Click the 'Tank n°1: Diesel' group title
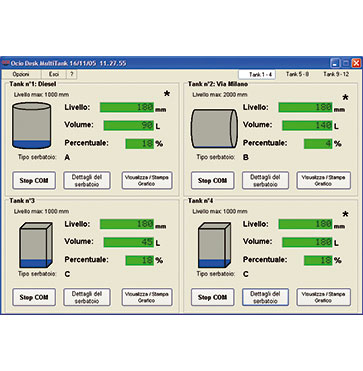Image resolution: width=363 pixels, height=371 pixels. tap(33, 84)
